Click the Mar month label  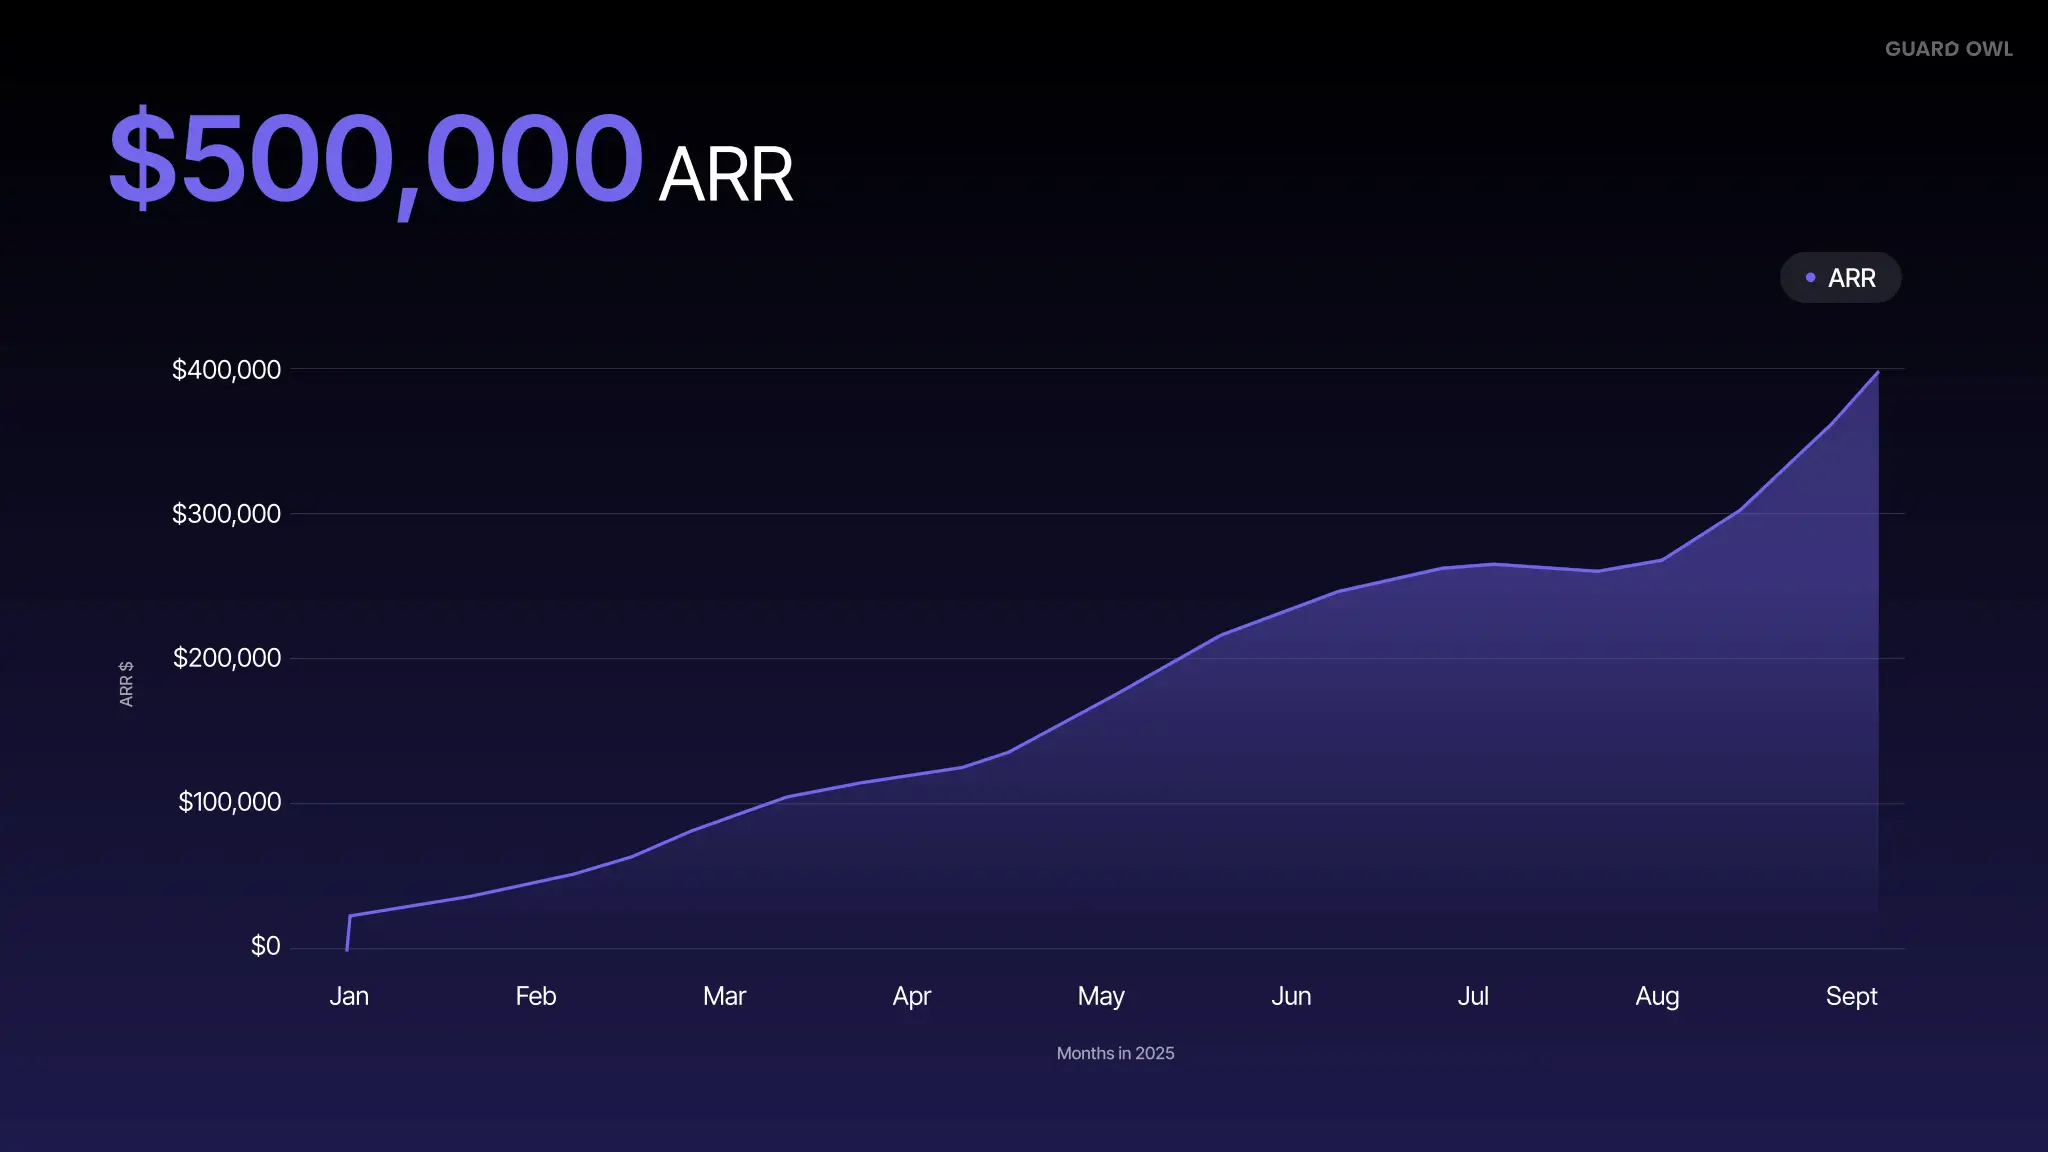click(x=724, y=996)
